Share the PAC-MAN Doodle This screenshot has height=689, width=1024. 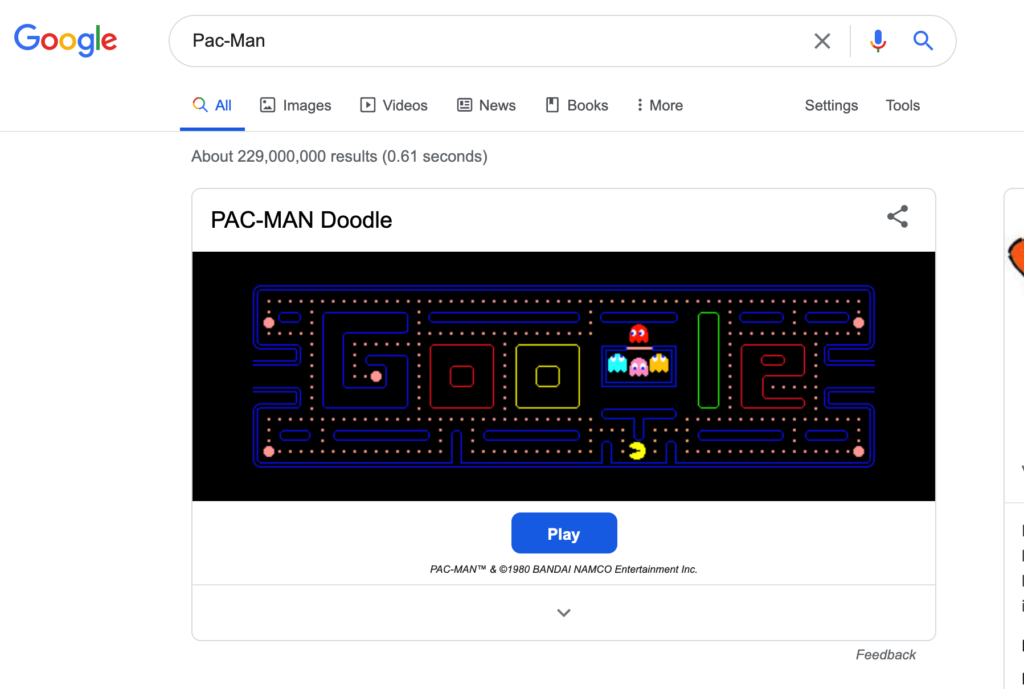coord(897,217)
